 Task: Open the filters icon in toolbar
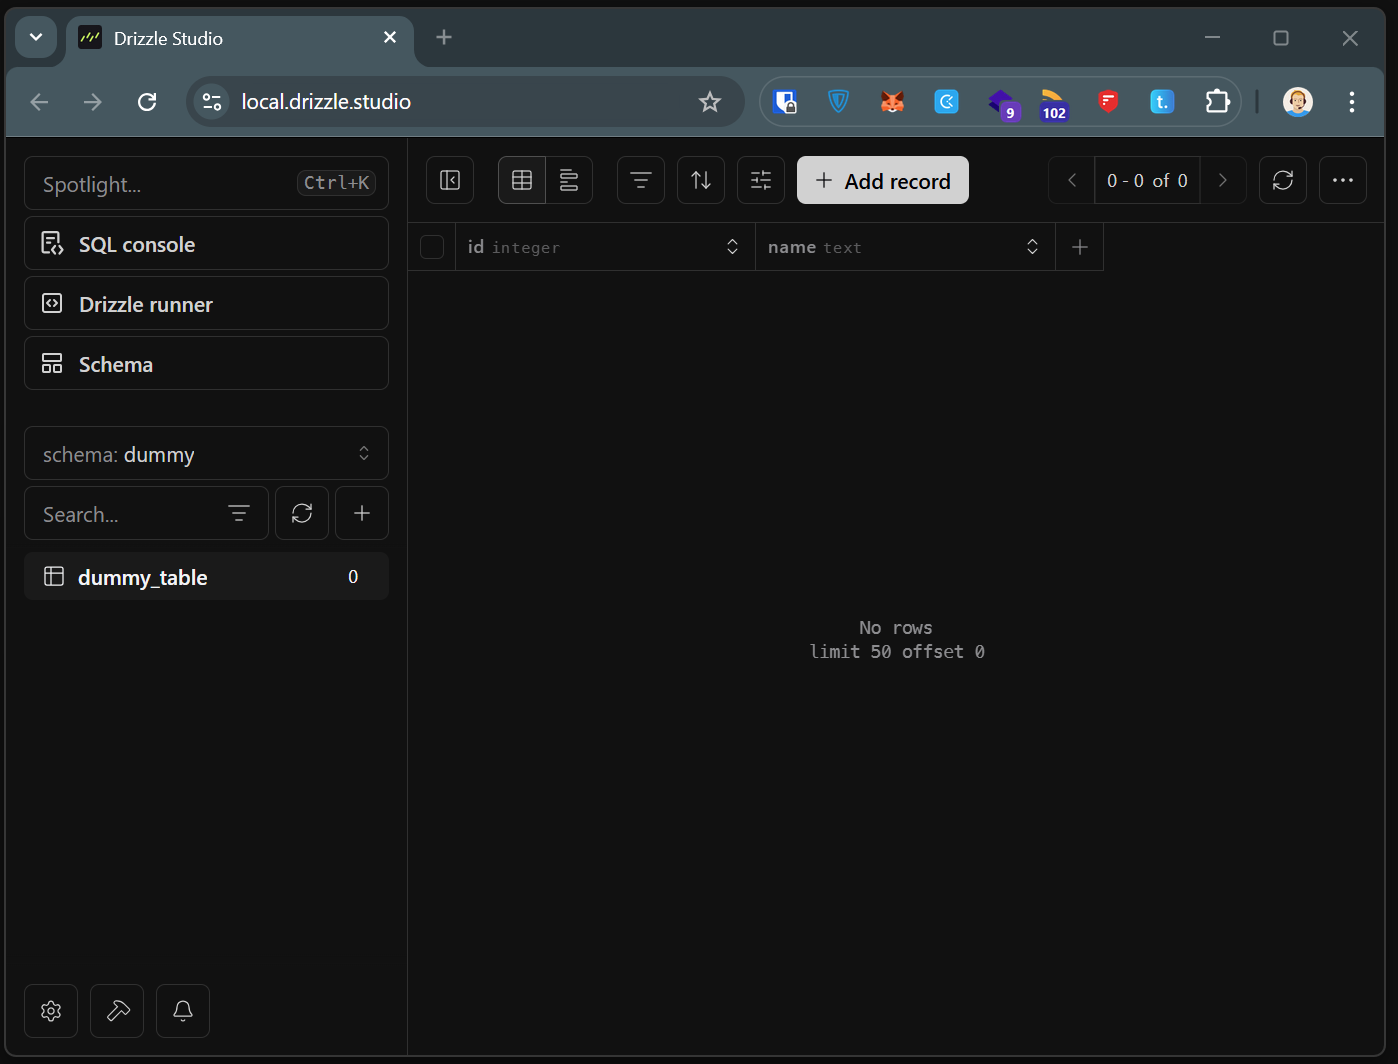641,180
